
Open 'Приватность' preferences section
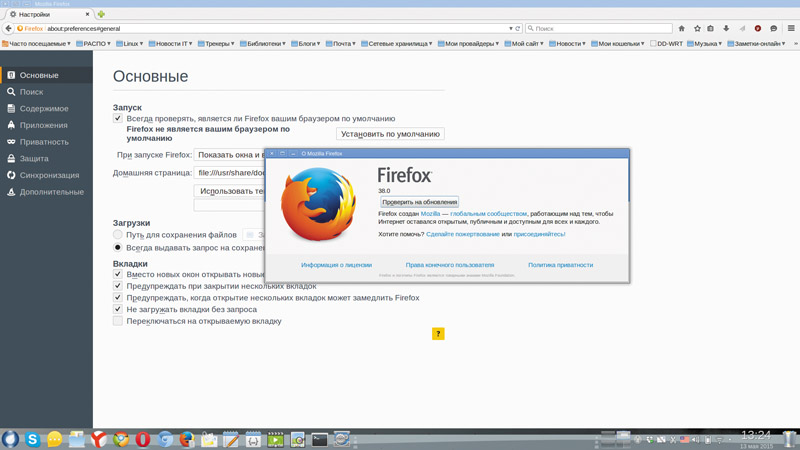coord(46,142)
